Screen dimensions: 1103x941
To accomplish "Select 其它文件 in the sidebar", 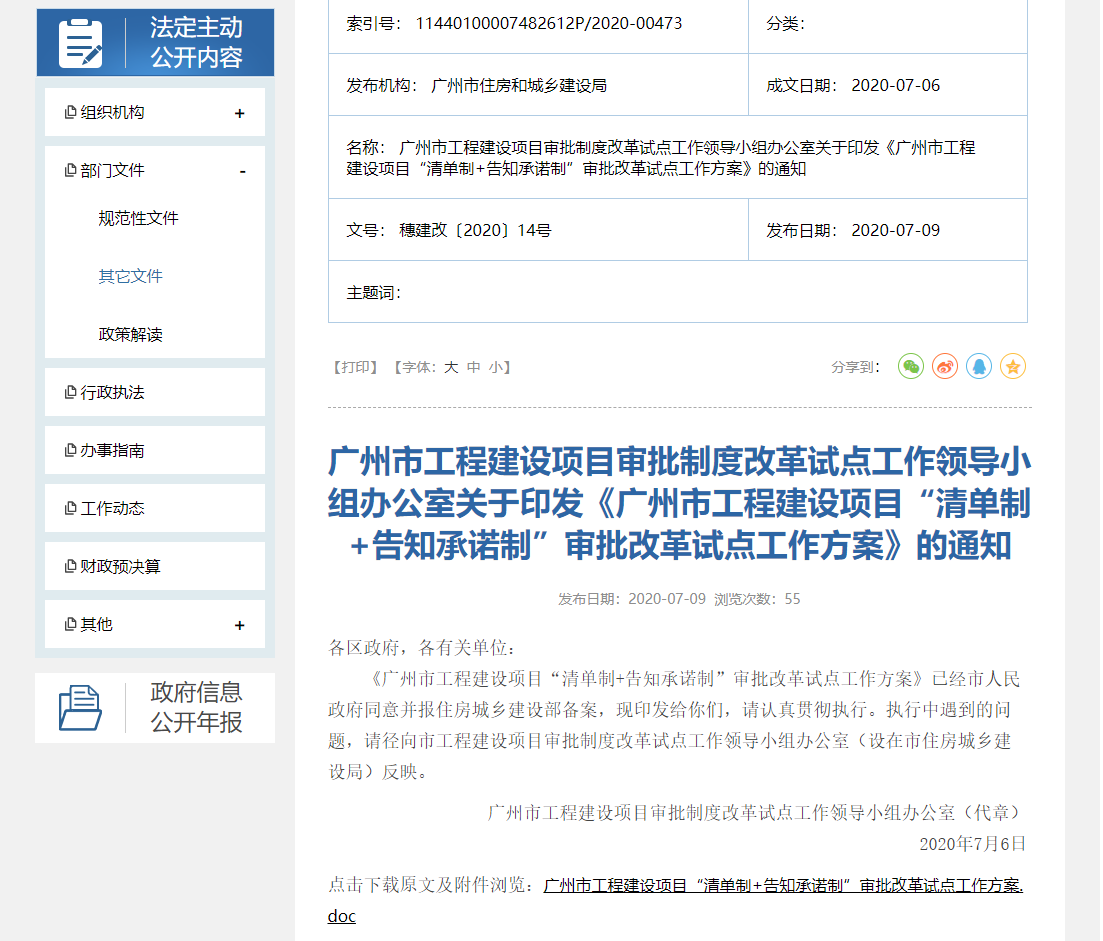I will (x=130, y=276).
